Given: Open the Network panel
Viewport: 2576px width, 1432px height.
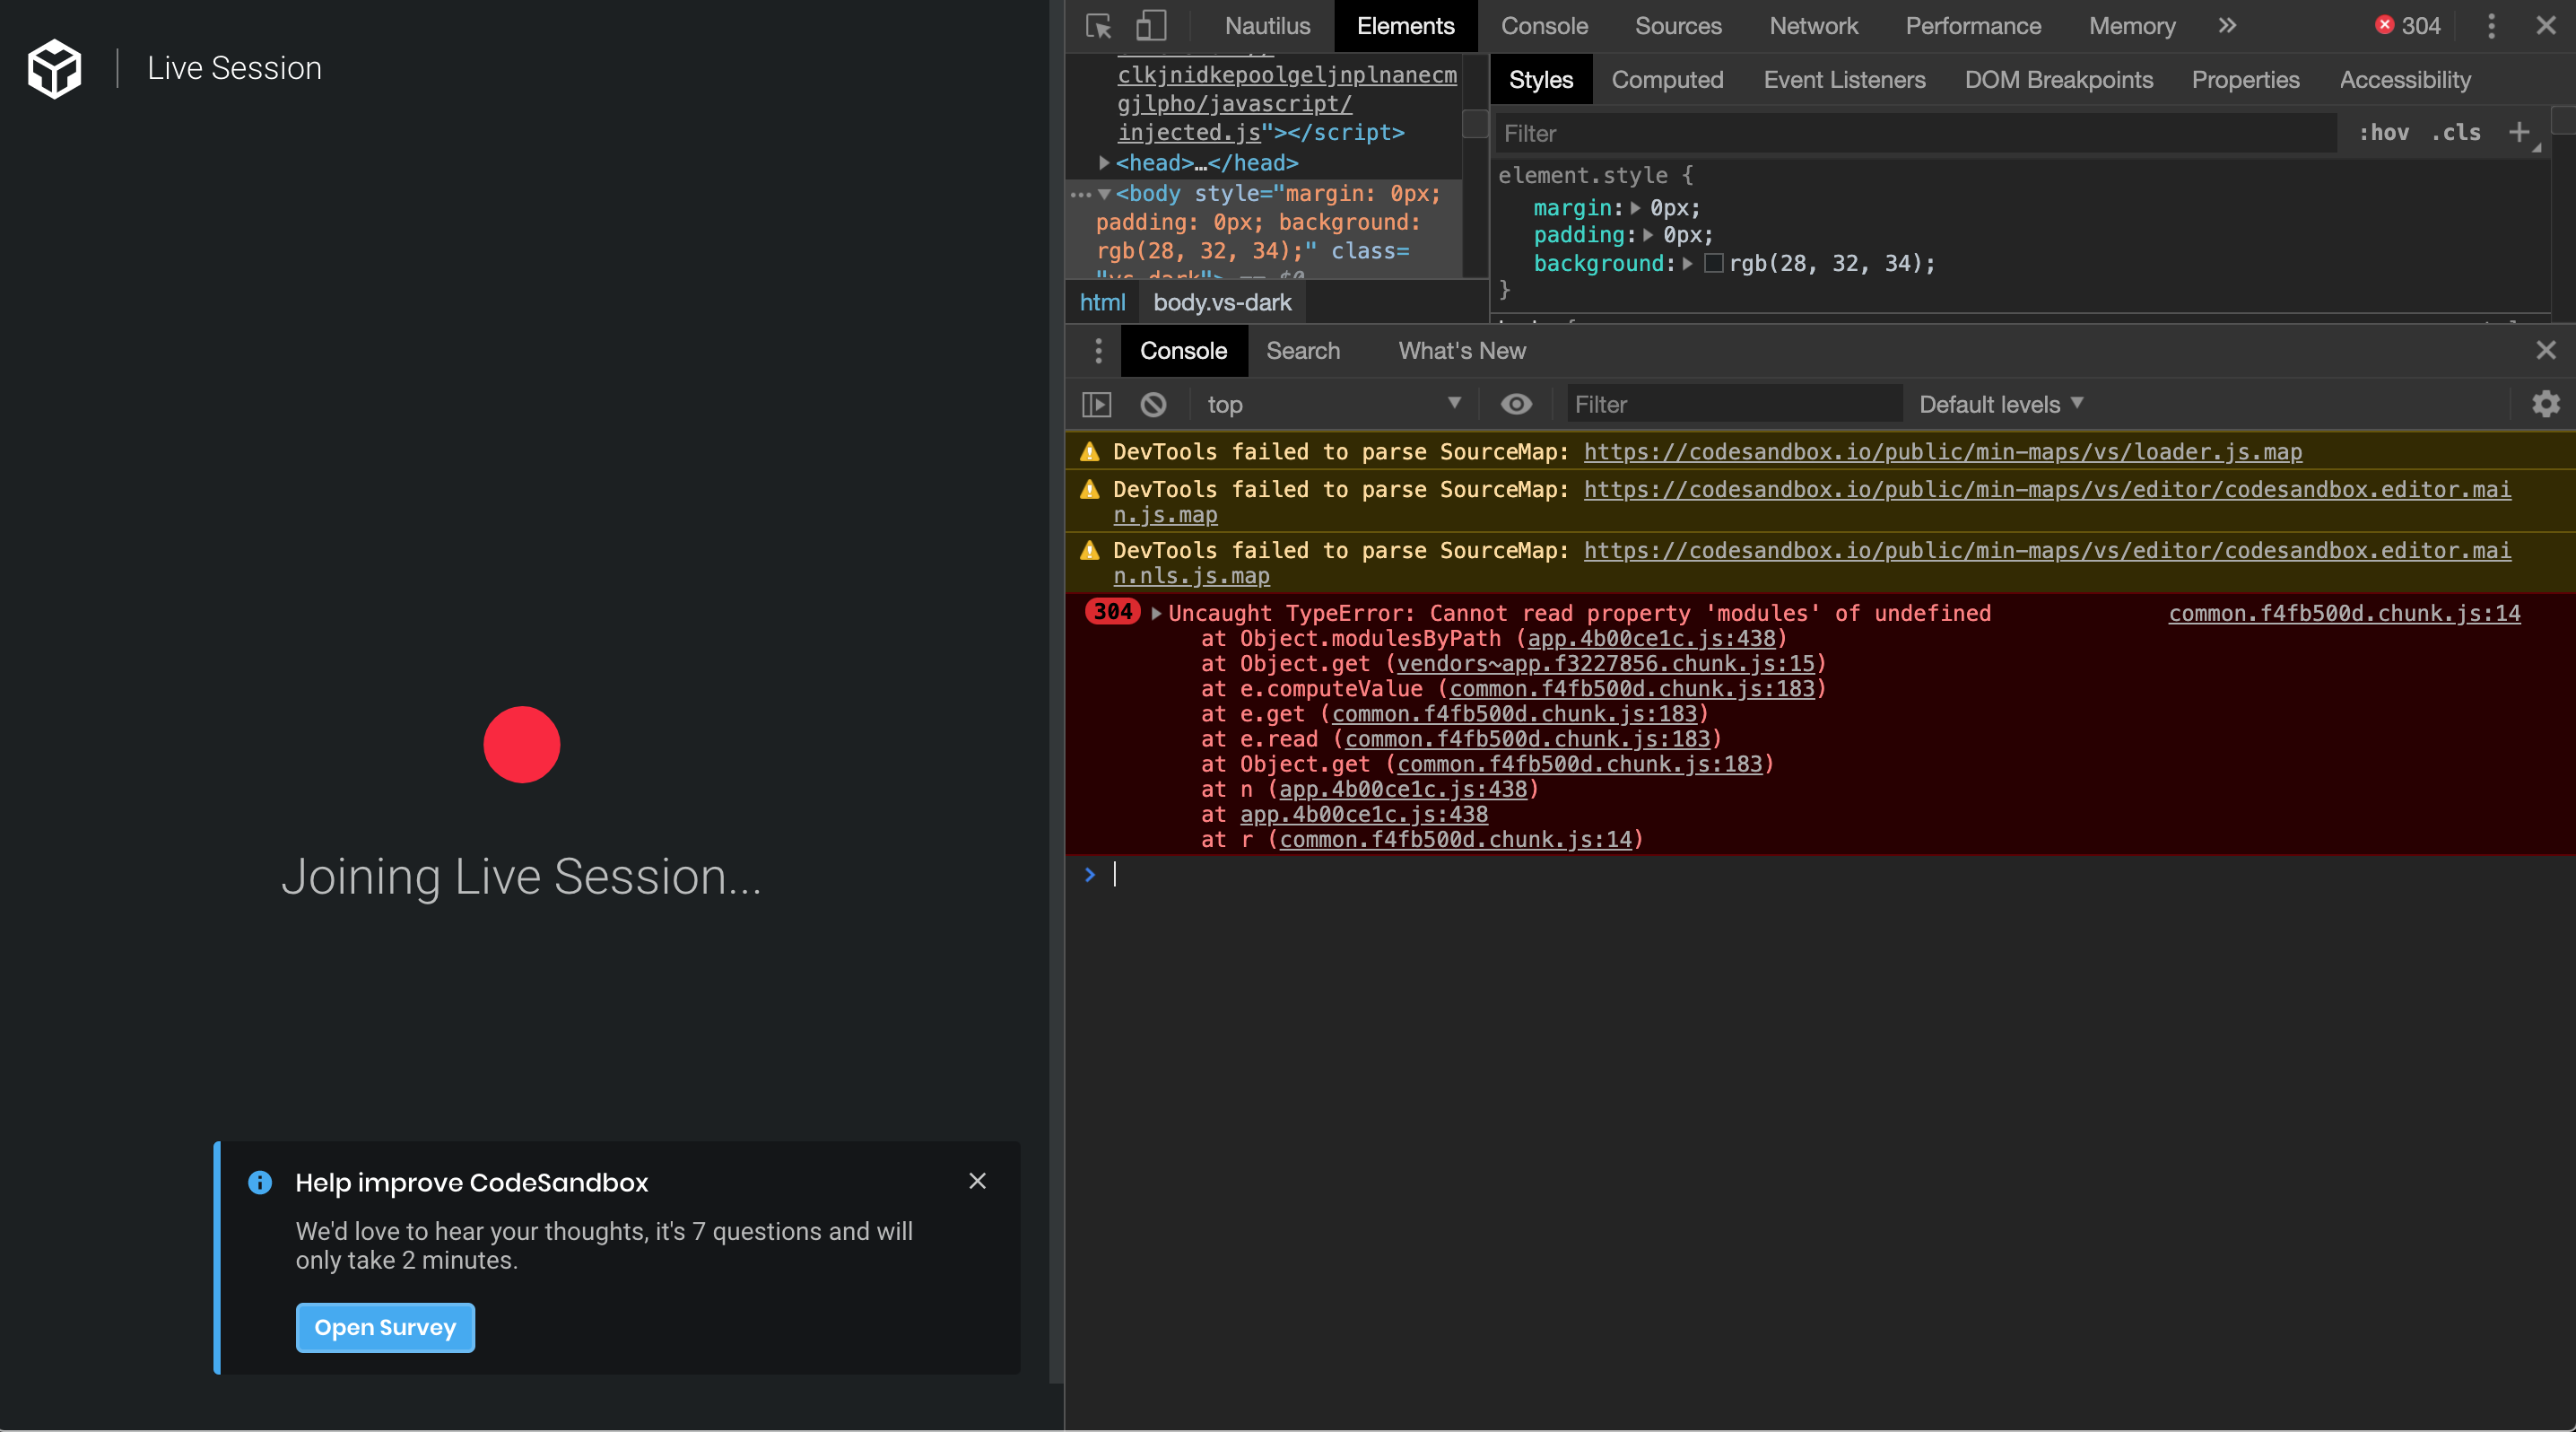Looking at the screenshot, I should [1813, 26].
